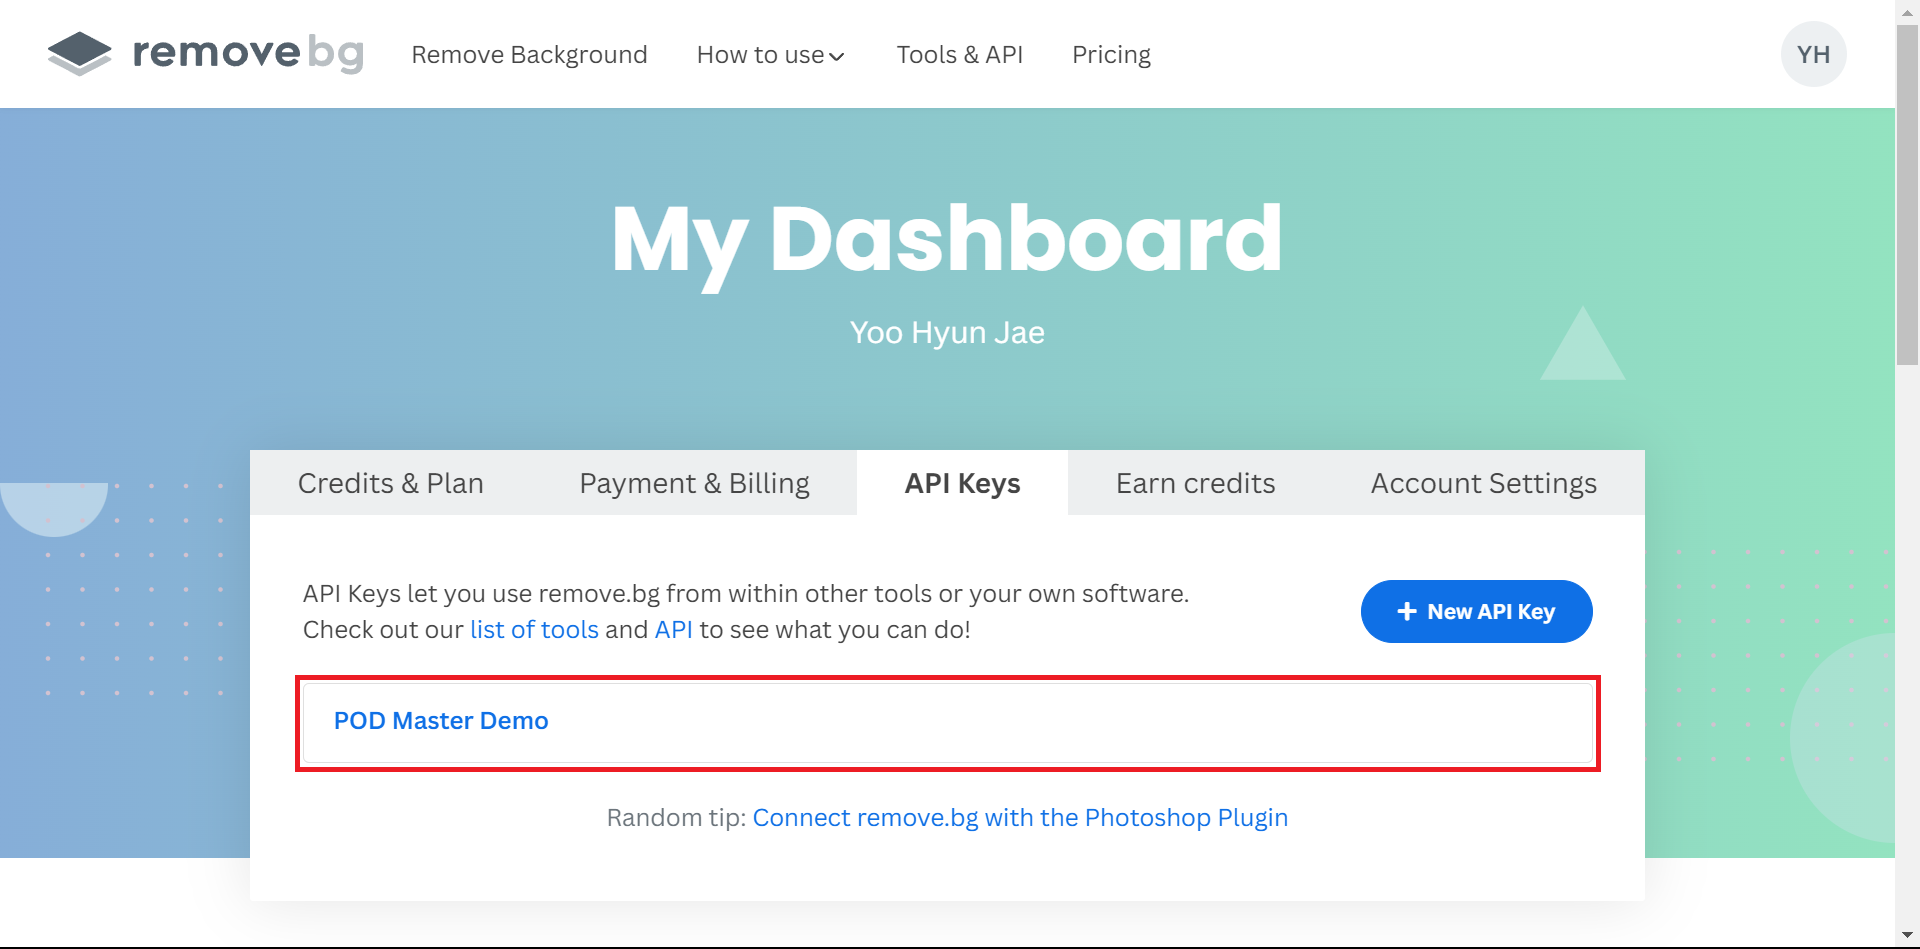Open the API documentation link
The image size is (1920, 949).
(673, 630)
